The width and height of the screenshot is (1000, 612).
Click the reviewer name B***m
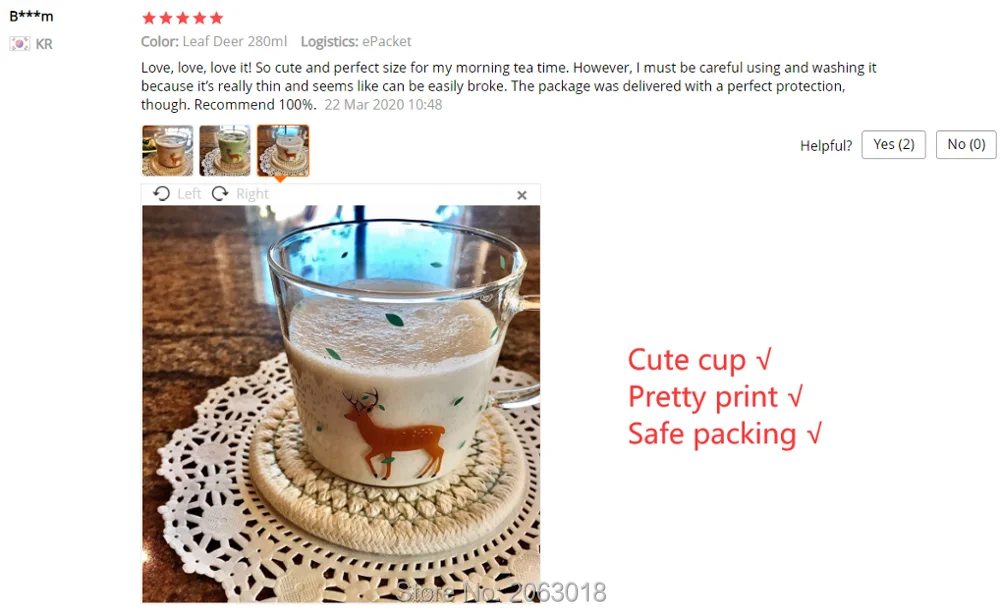pos(31,16)
